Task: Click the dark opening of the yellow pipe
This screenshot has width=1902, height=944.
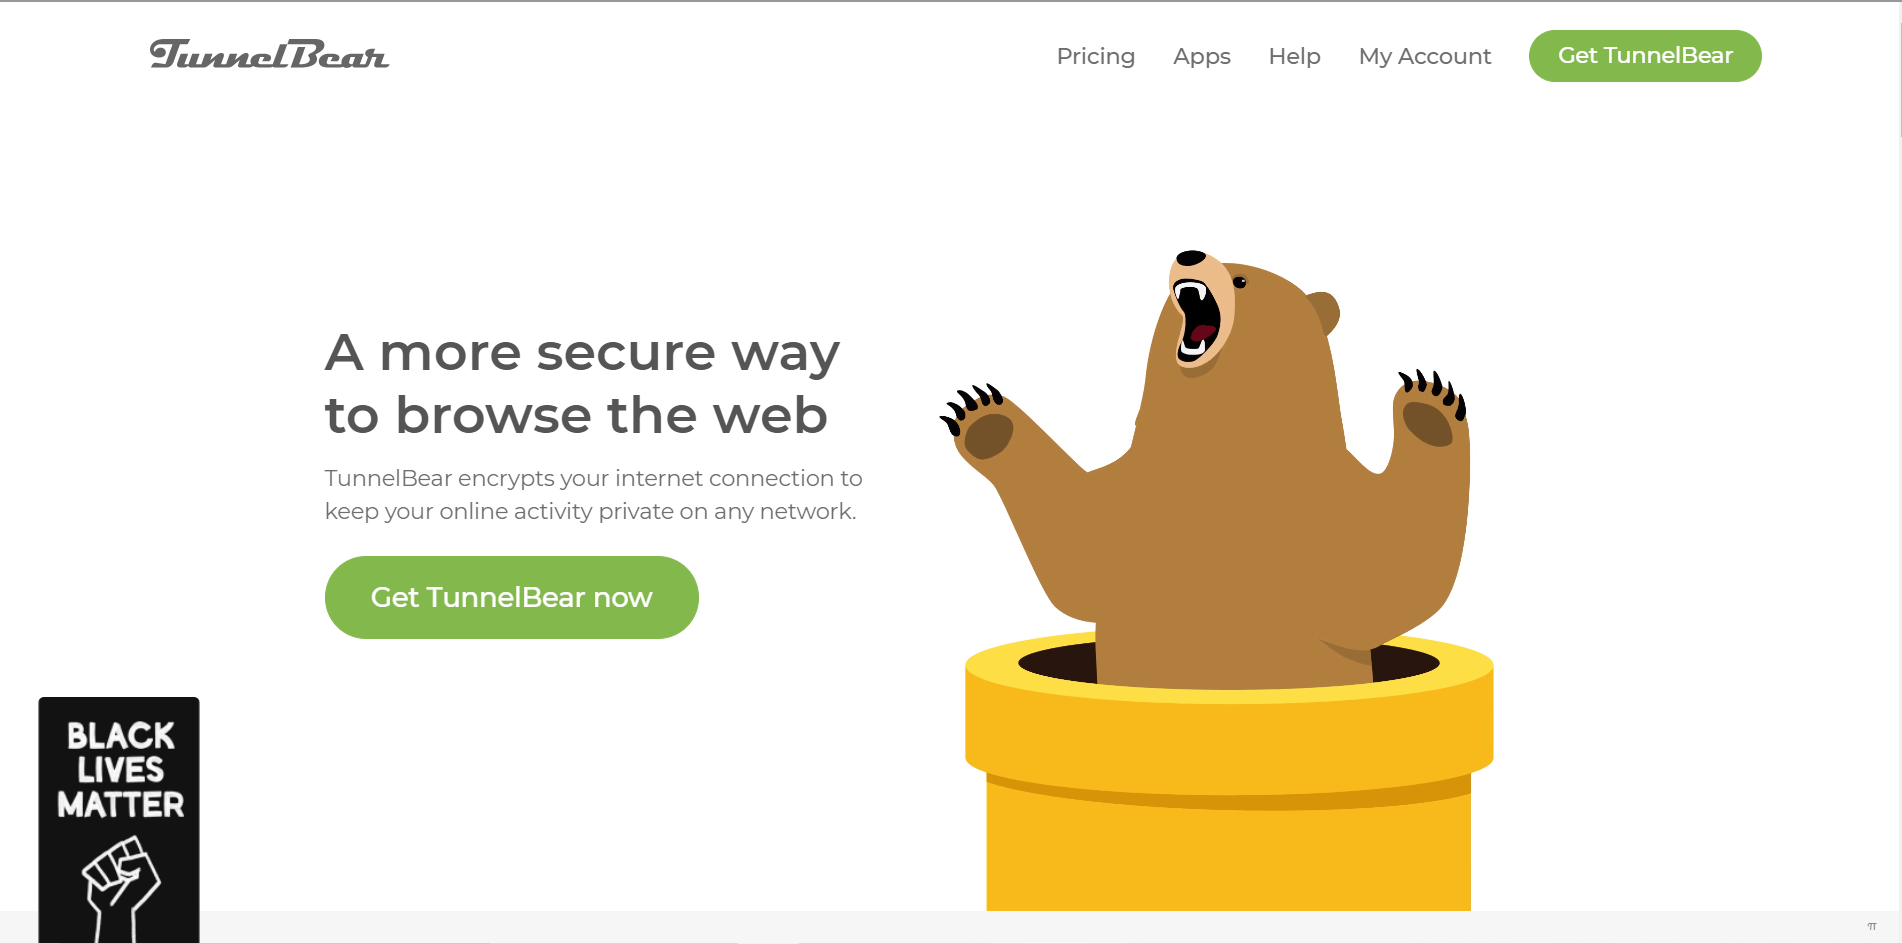Action: point(1229,662)
